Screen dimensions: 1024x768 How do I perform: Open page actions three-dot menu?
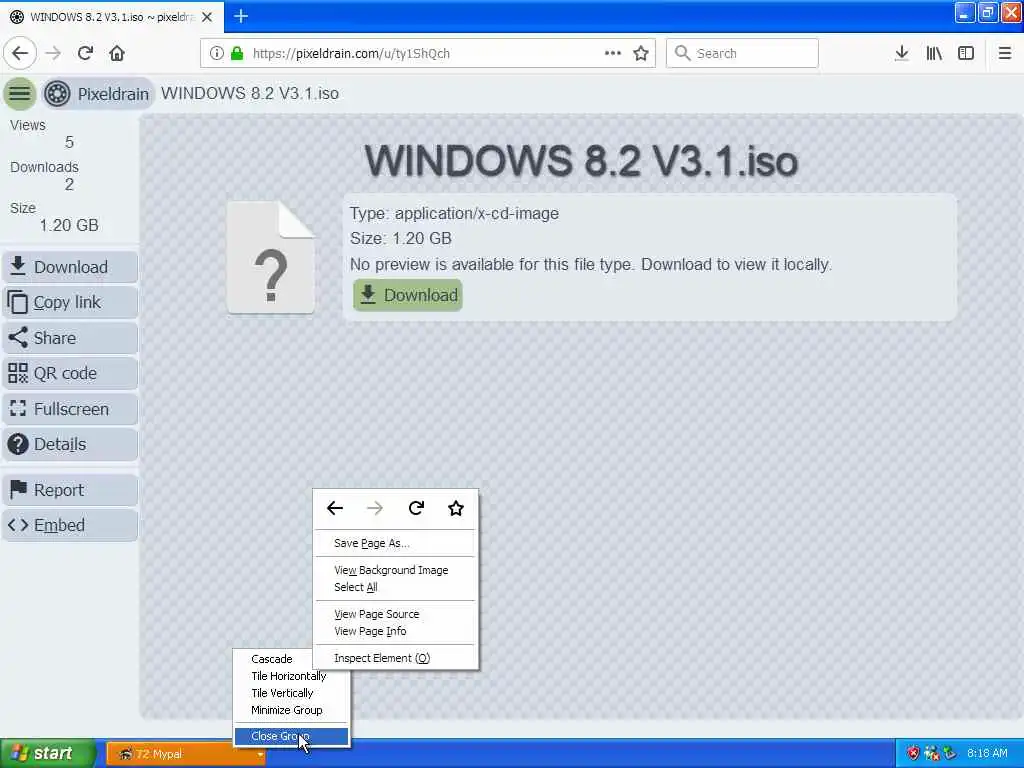point(613,54)
